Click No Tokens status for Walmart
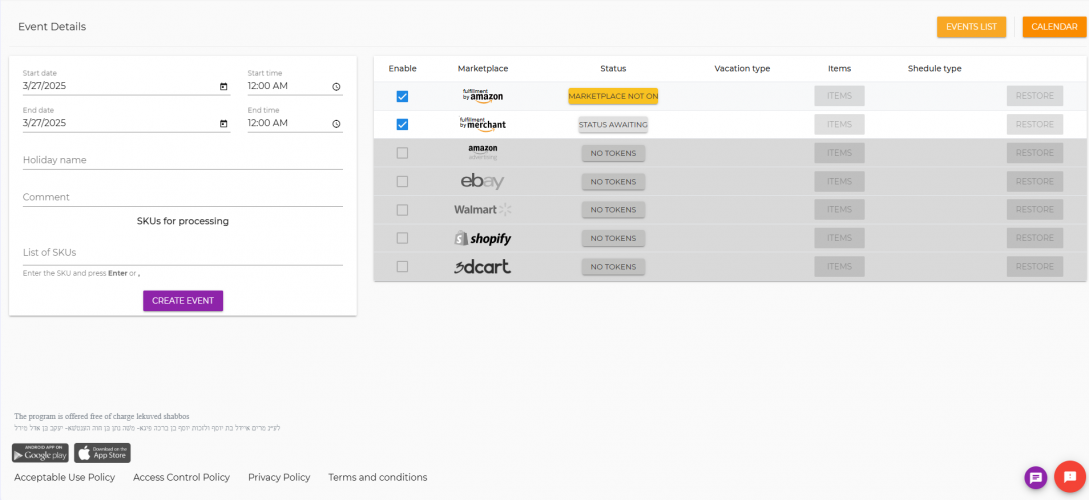The height and width of the screenshot is (500, 1089). click(613, 210)
